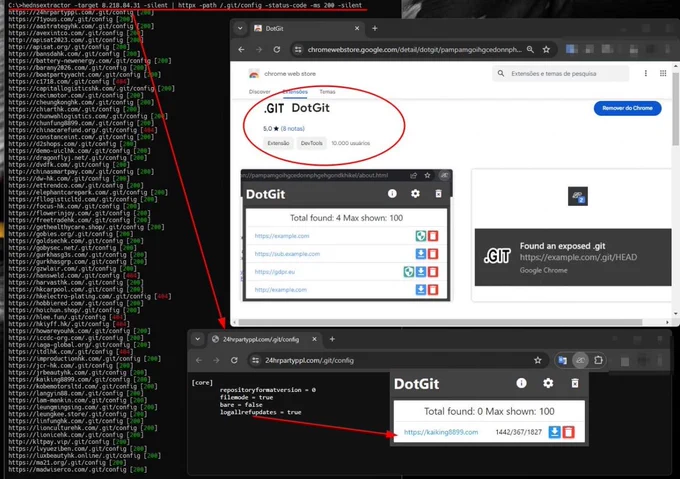The image size is (680, 479).
Task: Click the horizontal scrollbar left arrow
Action: [x=235, y=322]
